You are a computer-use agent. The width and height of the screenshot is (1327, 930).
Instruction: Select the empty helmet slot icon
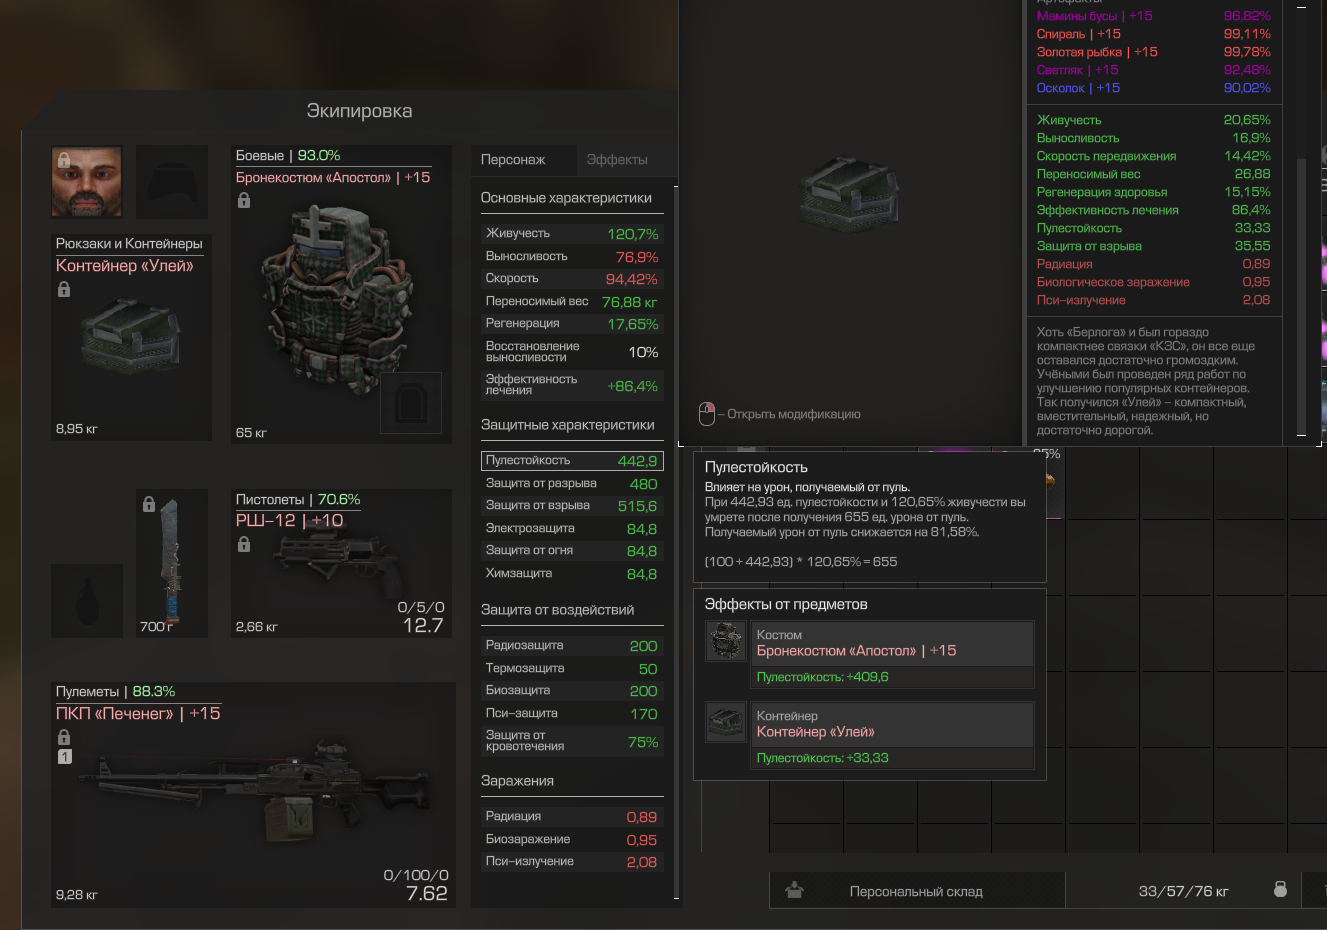pos(172,182)
